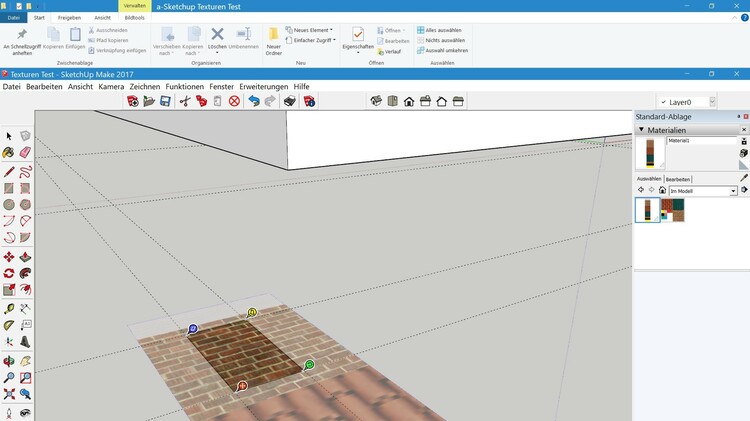Select the first material thumbnail swatch
Viewport: 750px width, 421px height.
[647, 209]
